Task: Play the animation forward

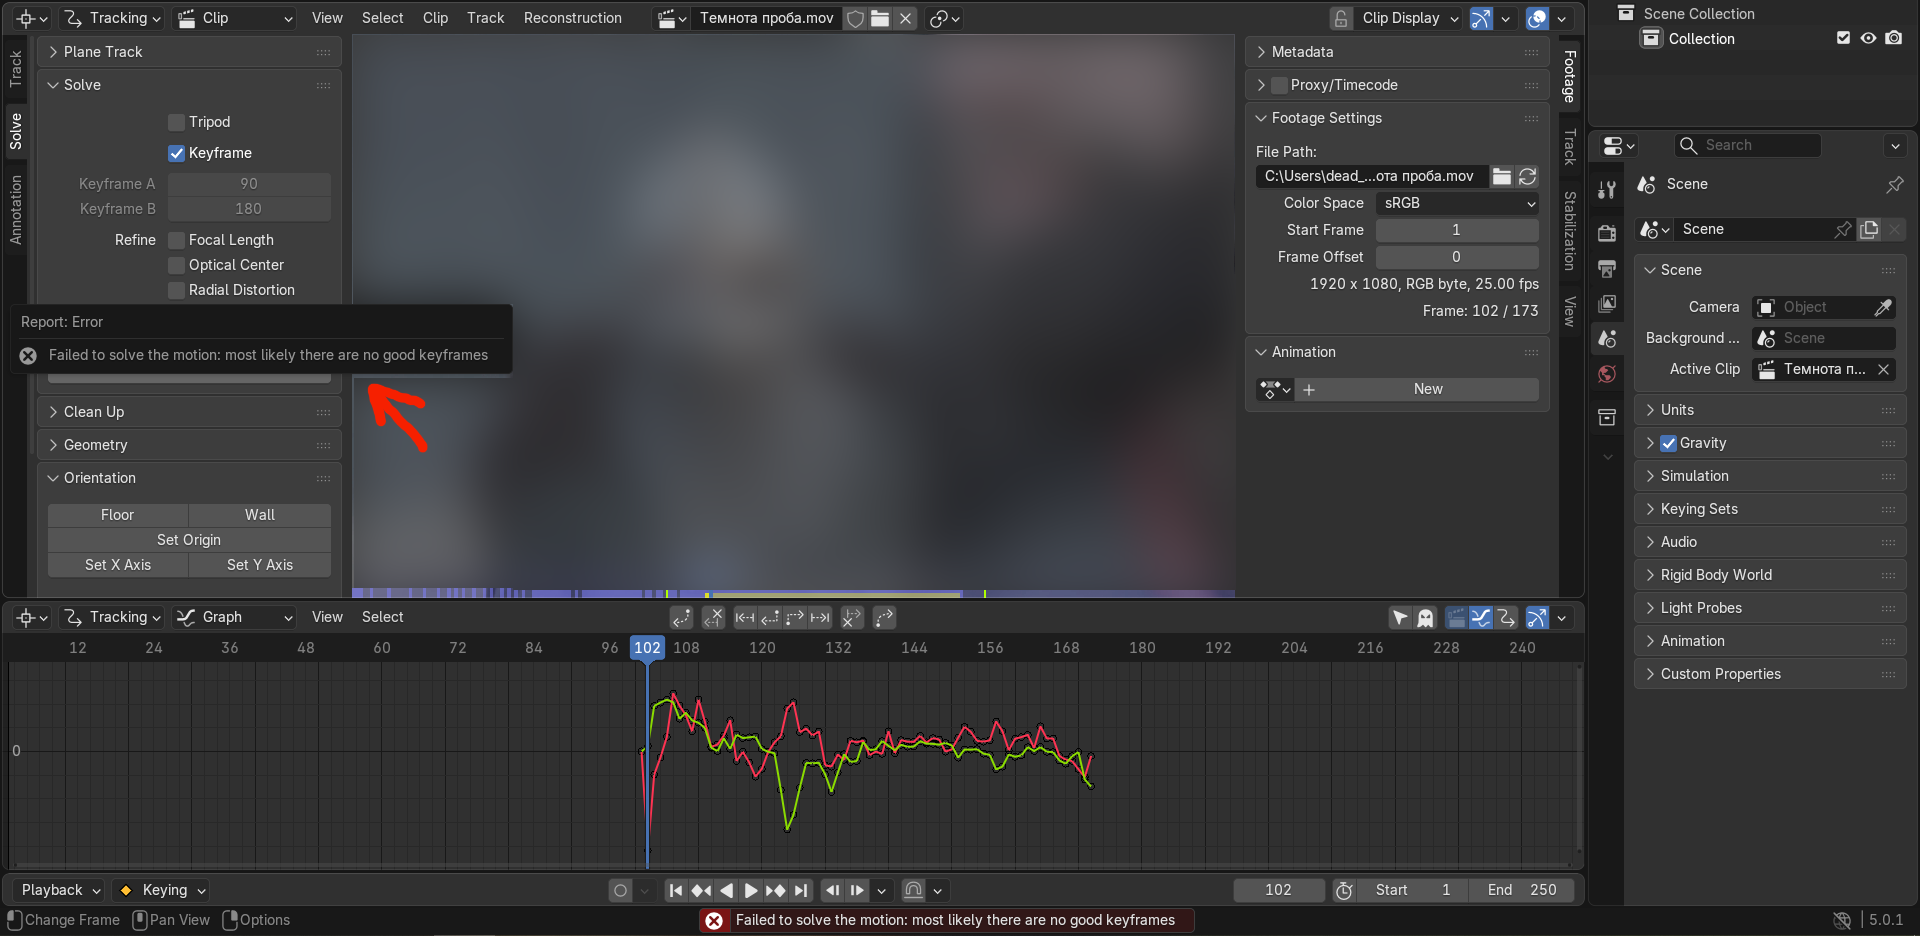Action: pyautogui.click(x=751, y=890)
